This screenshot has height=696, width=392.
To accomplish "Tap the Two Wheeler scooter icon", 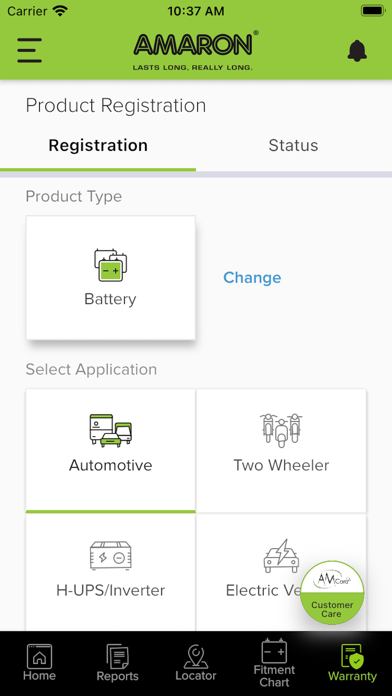I will (281, 430).
